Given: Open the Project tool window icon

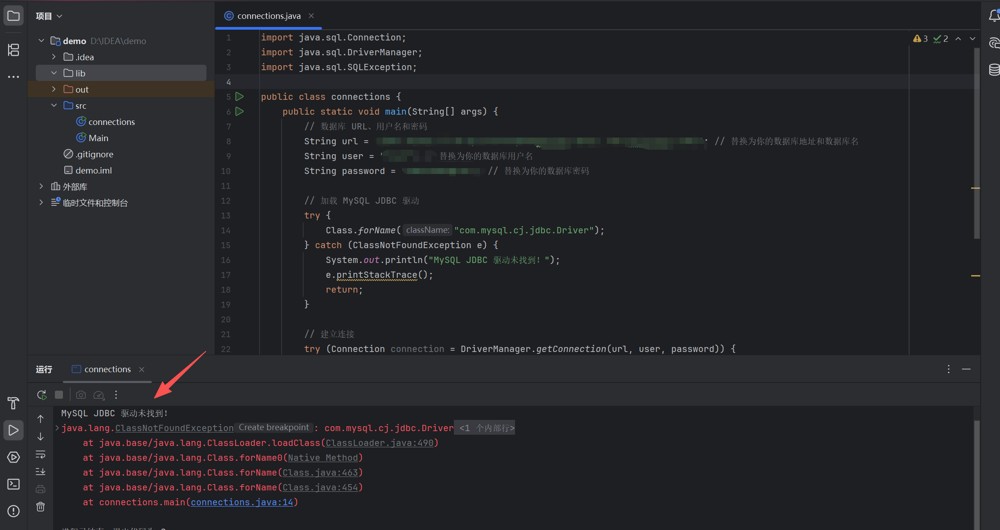Looking at the screenshot, I should pos(13,15).
